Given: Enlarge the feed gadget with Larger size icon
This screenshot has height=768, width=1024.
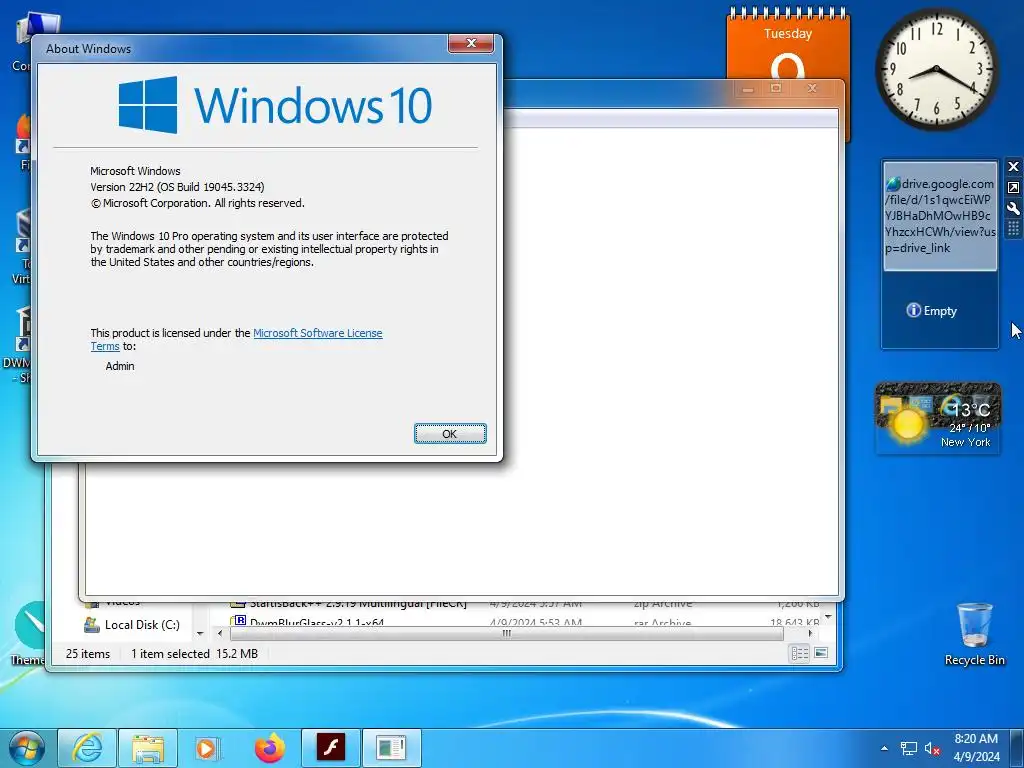Looking at the screenshot, I should (x=1013, y=187).
